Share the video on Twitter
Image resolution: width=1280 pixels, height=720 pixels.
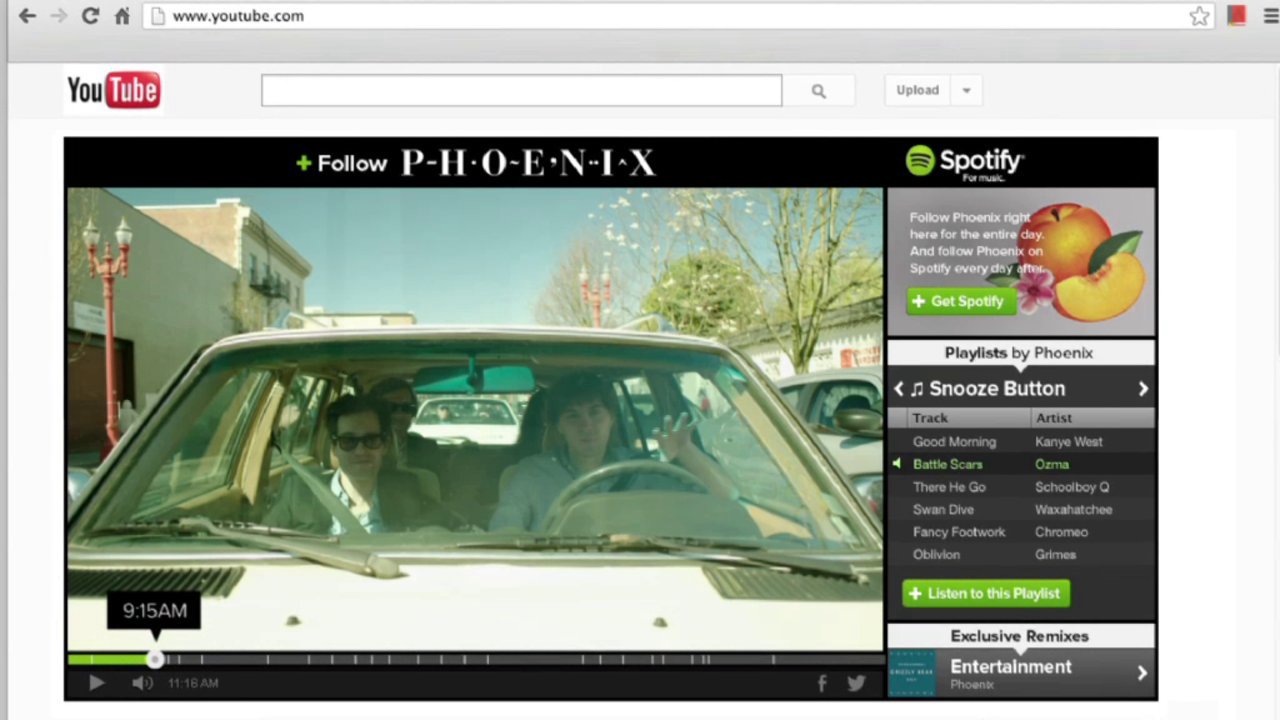[856, 683]
